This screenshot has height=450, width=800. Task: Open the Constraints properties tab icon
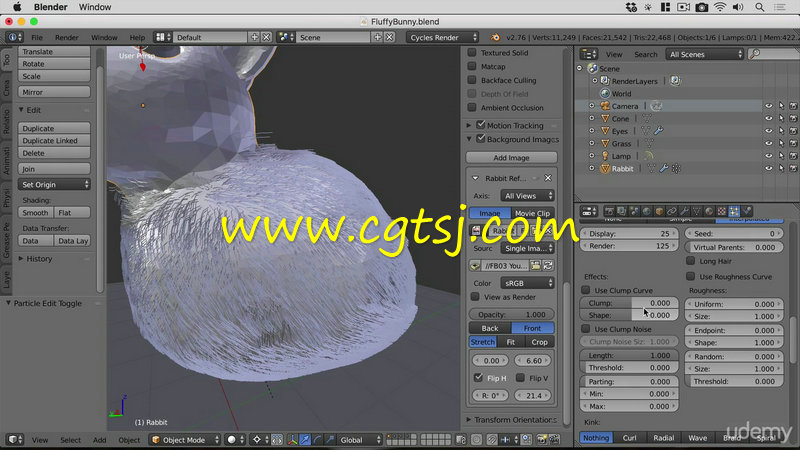click(x=671, y=211)
